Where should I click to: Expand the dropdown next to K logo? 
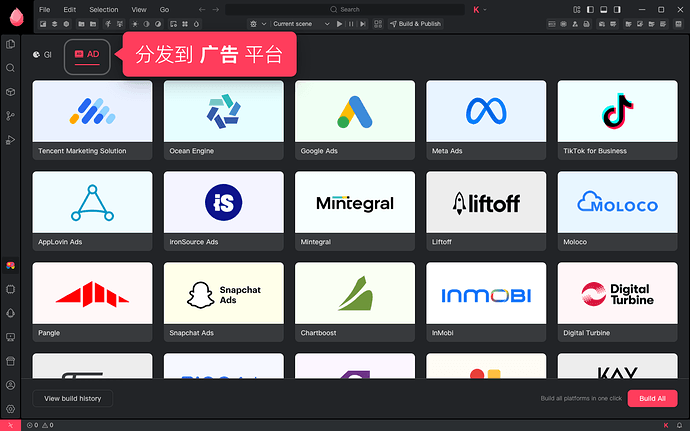pos(485,10)
